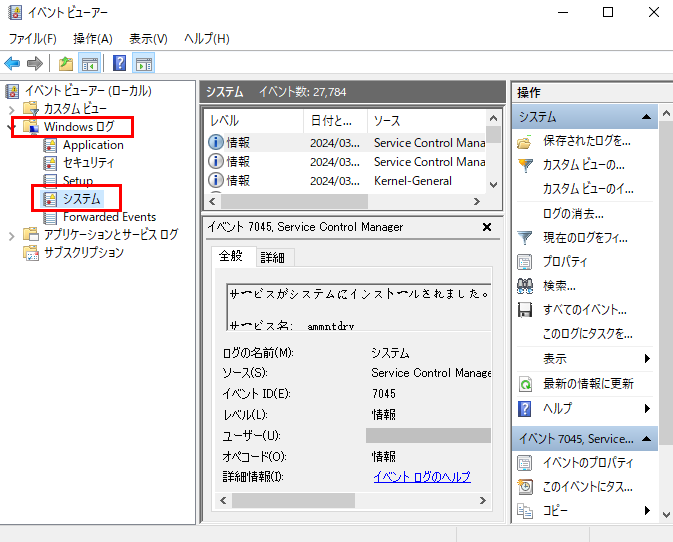
Task: Collapse the Windows ログ tree node
Action: [12, 127]
